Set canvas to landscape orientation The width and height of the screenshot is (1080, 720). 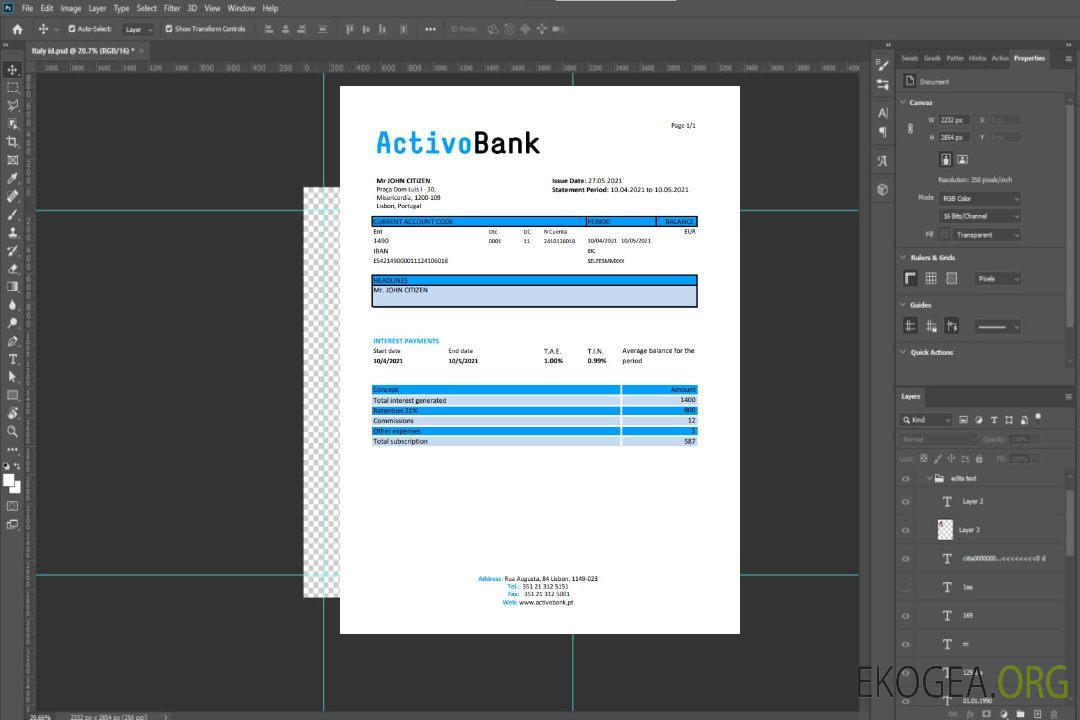[962, 159]
